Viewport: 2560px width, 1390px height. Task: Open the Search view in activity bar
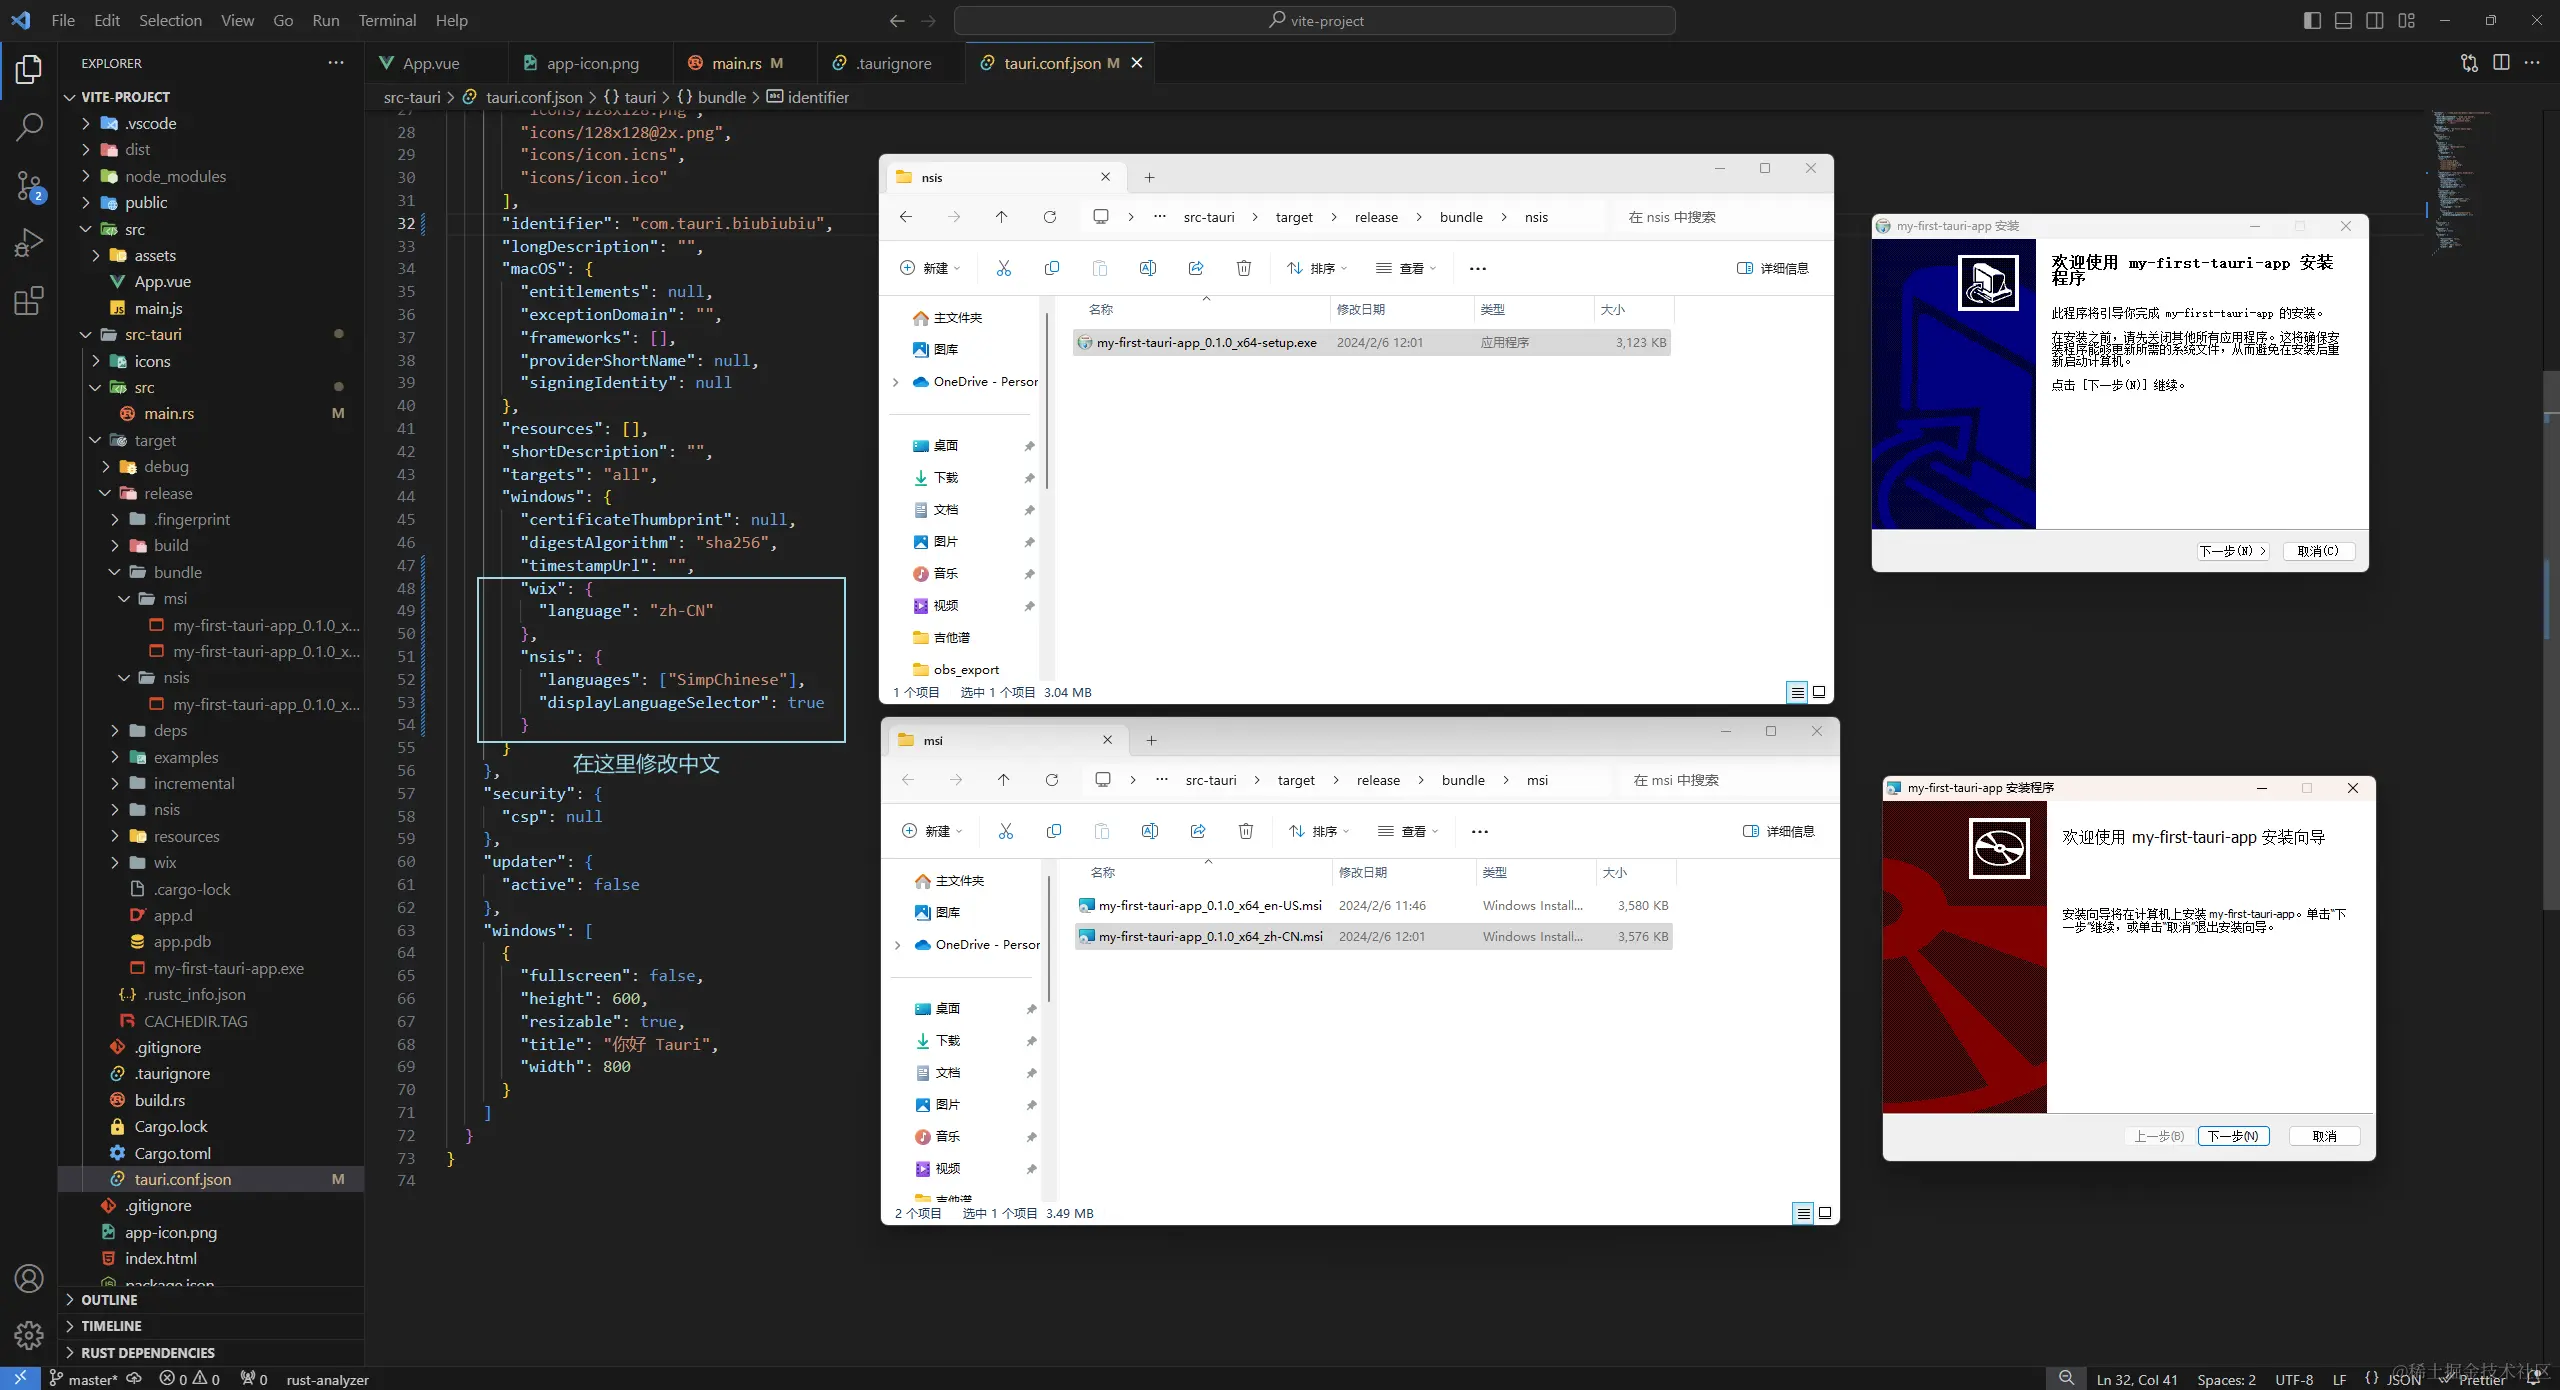tap(29, 127)
